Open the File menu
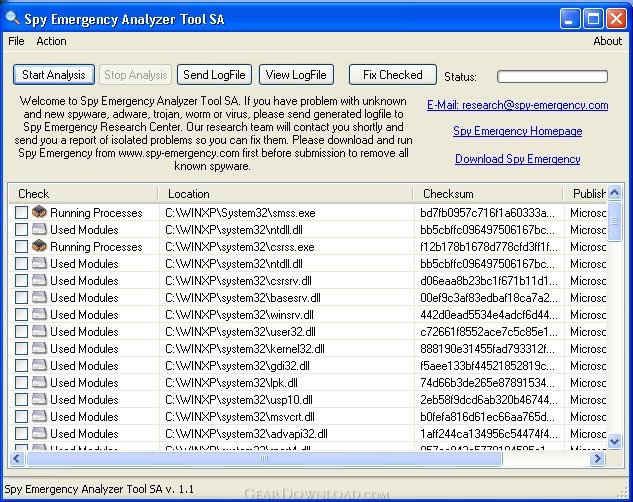Screen dimensions: 633x502 pyautogui.click(x=16, y=41)
